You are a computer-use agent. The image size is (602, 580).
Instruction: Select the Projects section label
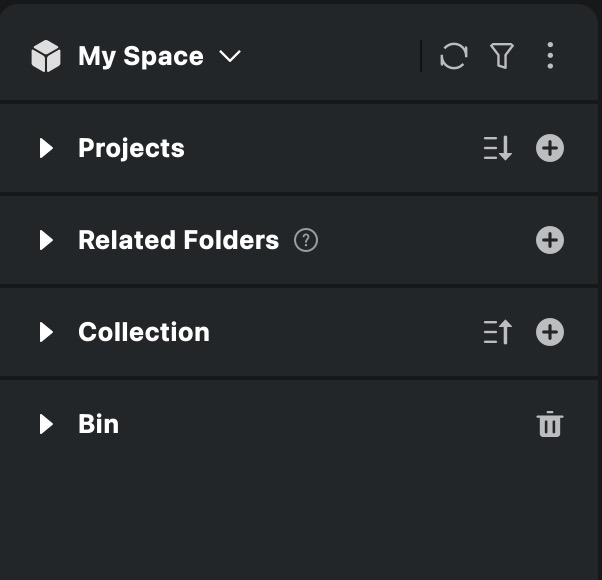(131, 149)
